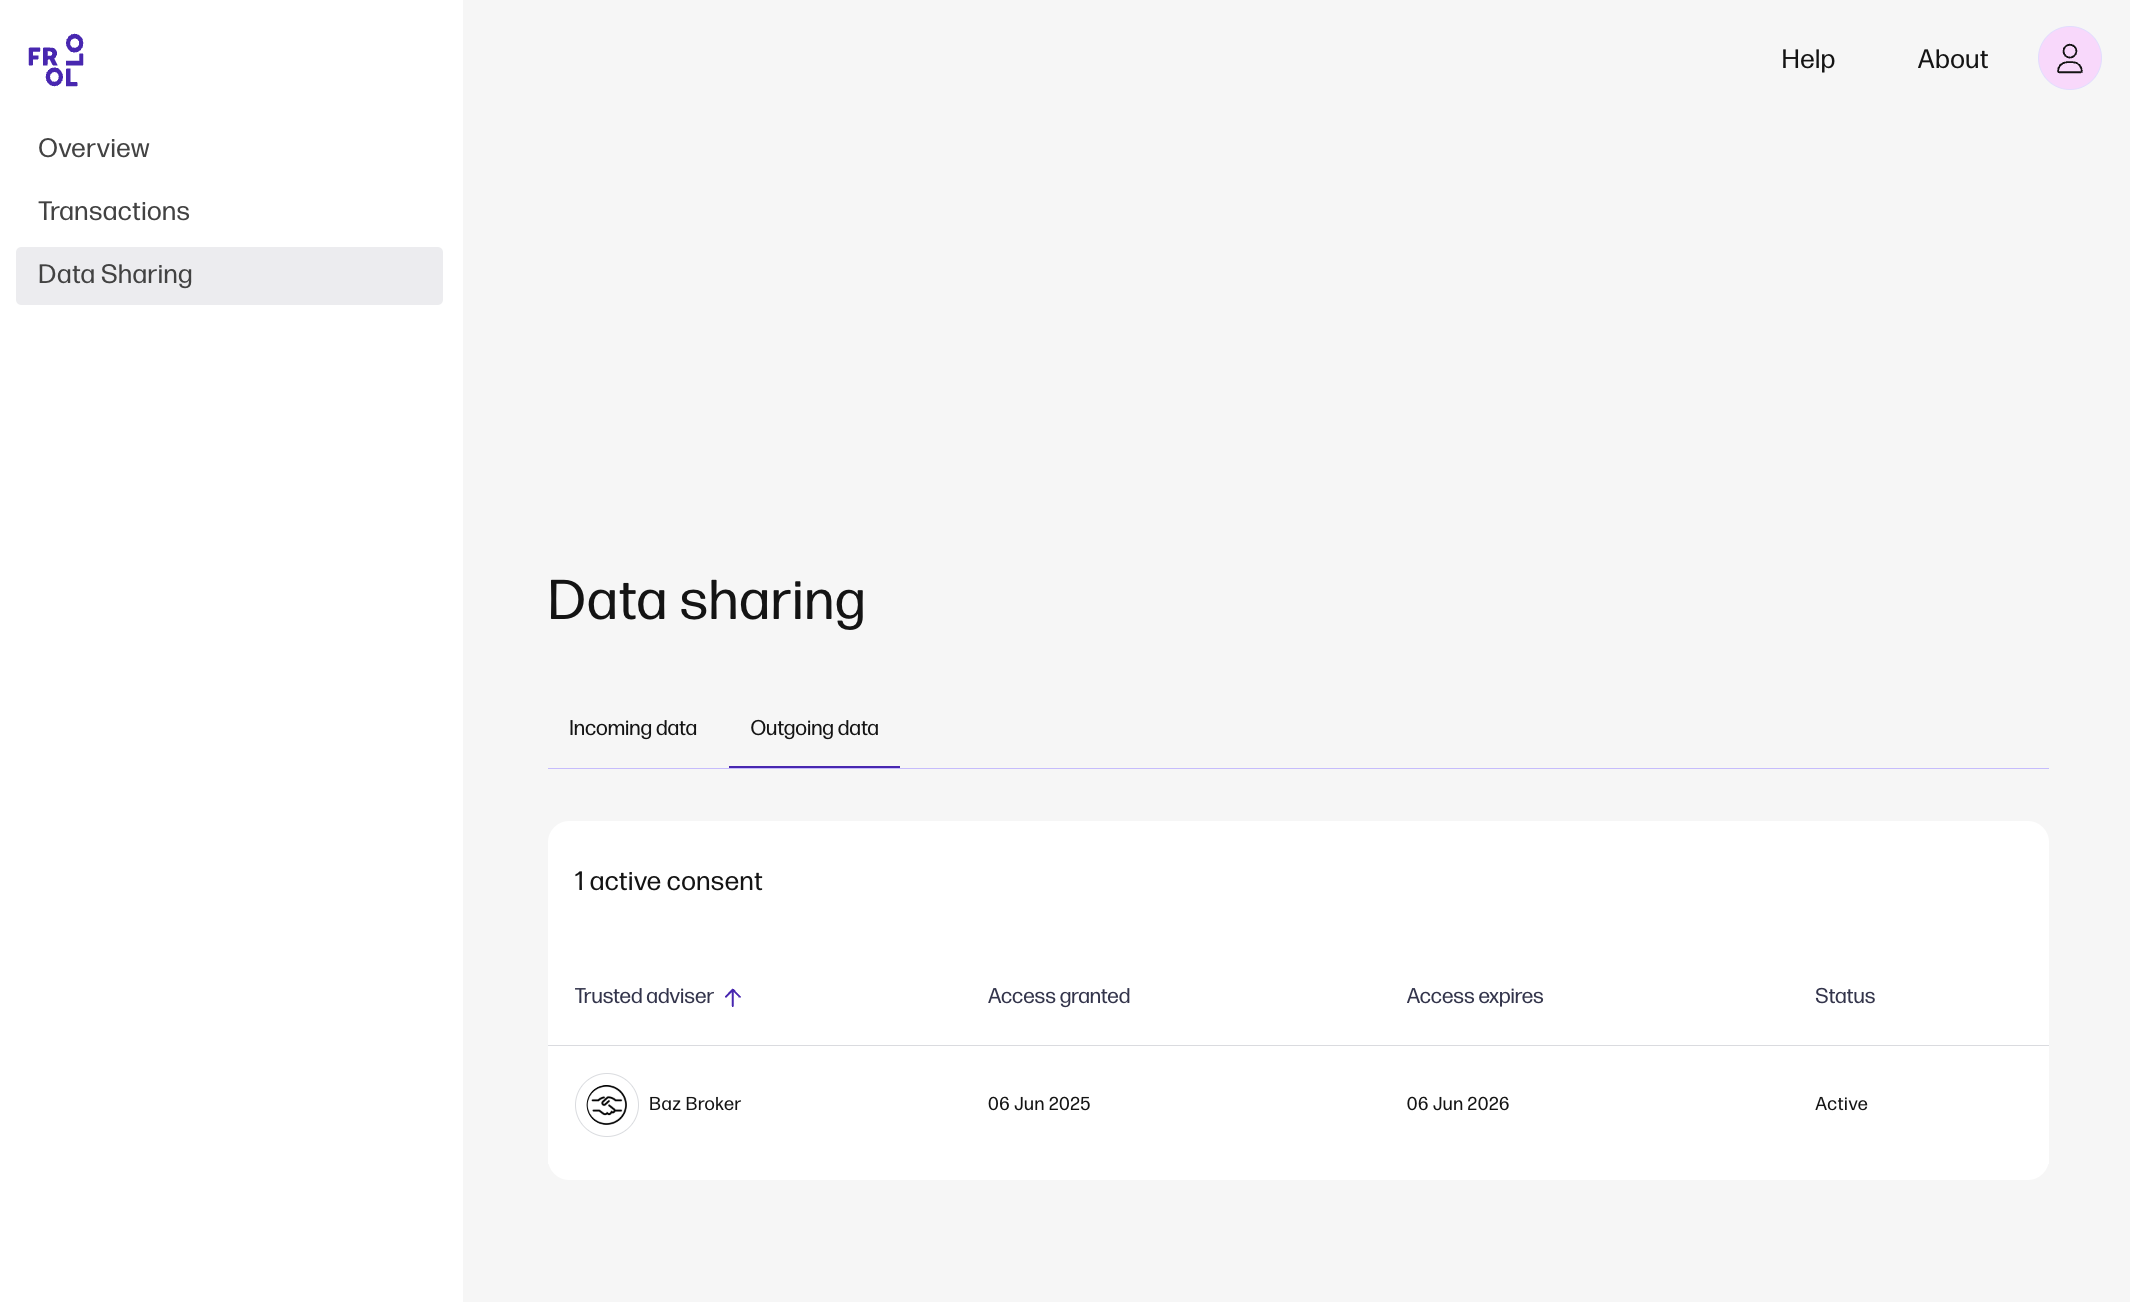Click the Status column header
2130x1302 pixels.
1844,996
